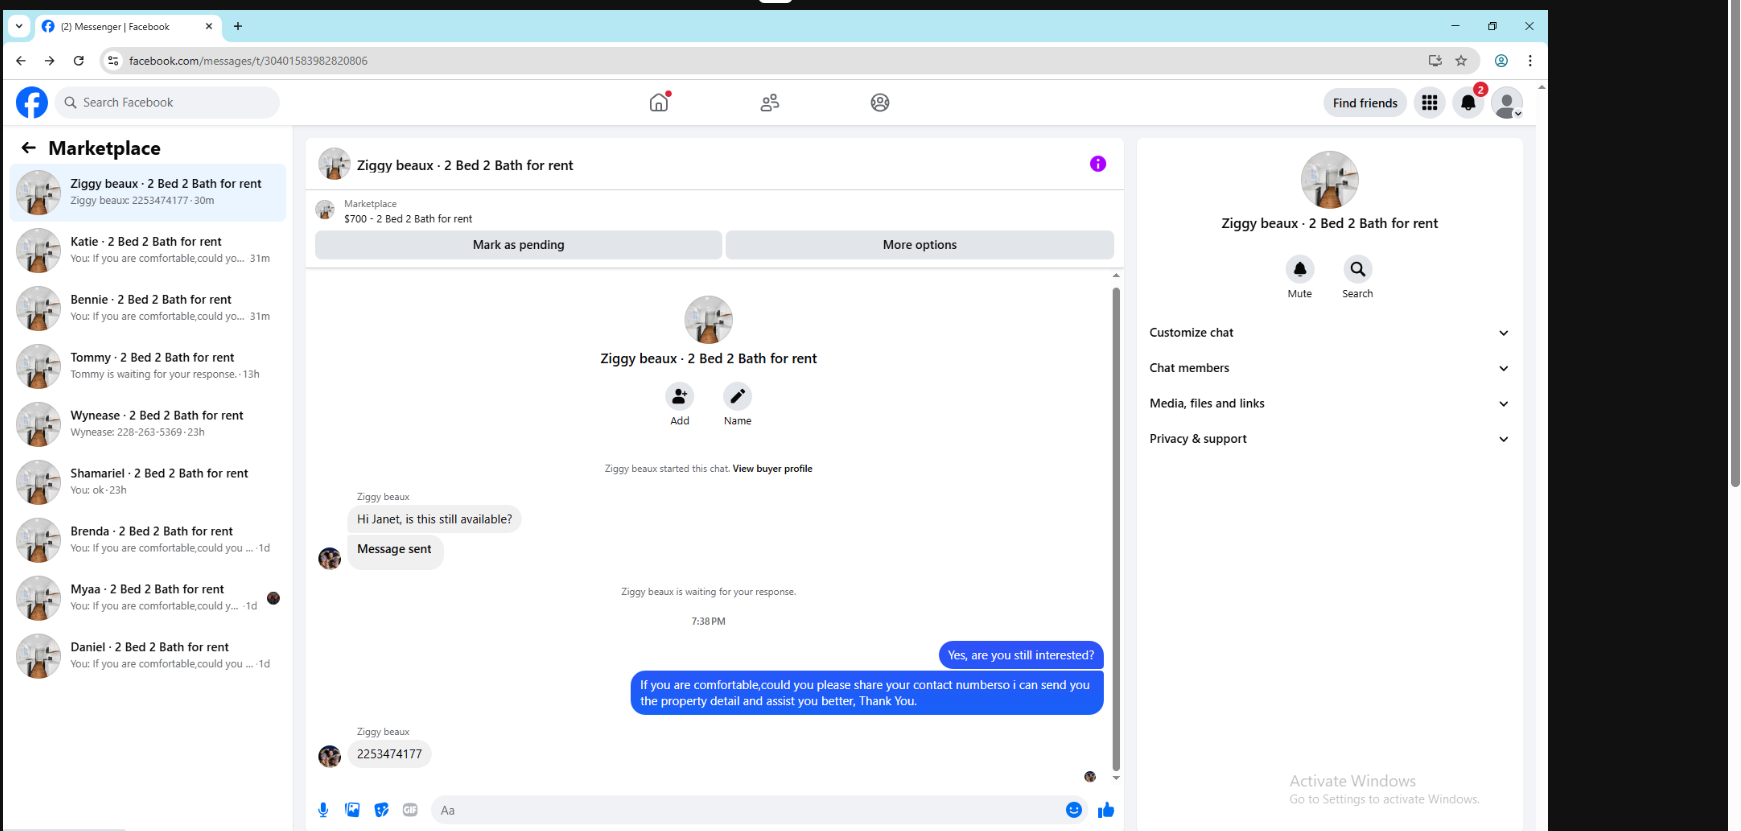Open Tommy conversation in list
This screenshot has height=831, width=1741.
148,366
